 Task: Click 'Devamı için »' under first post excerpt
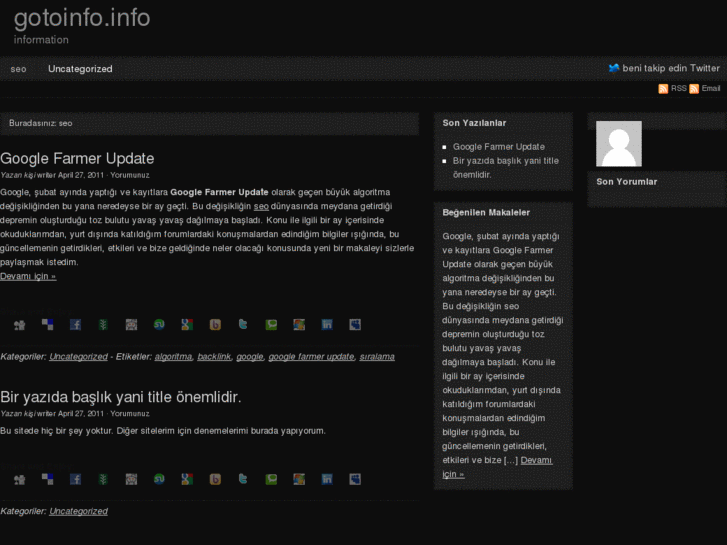28,276
